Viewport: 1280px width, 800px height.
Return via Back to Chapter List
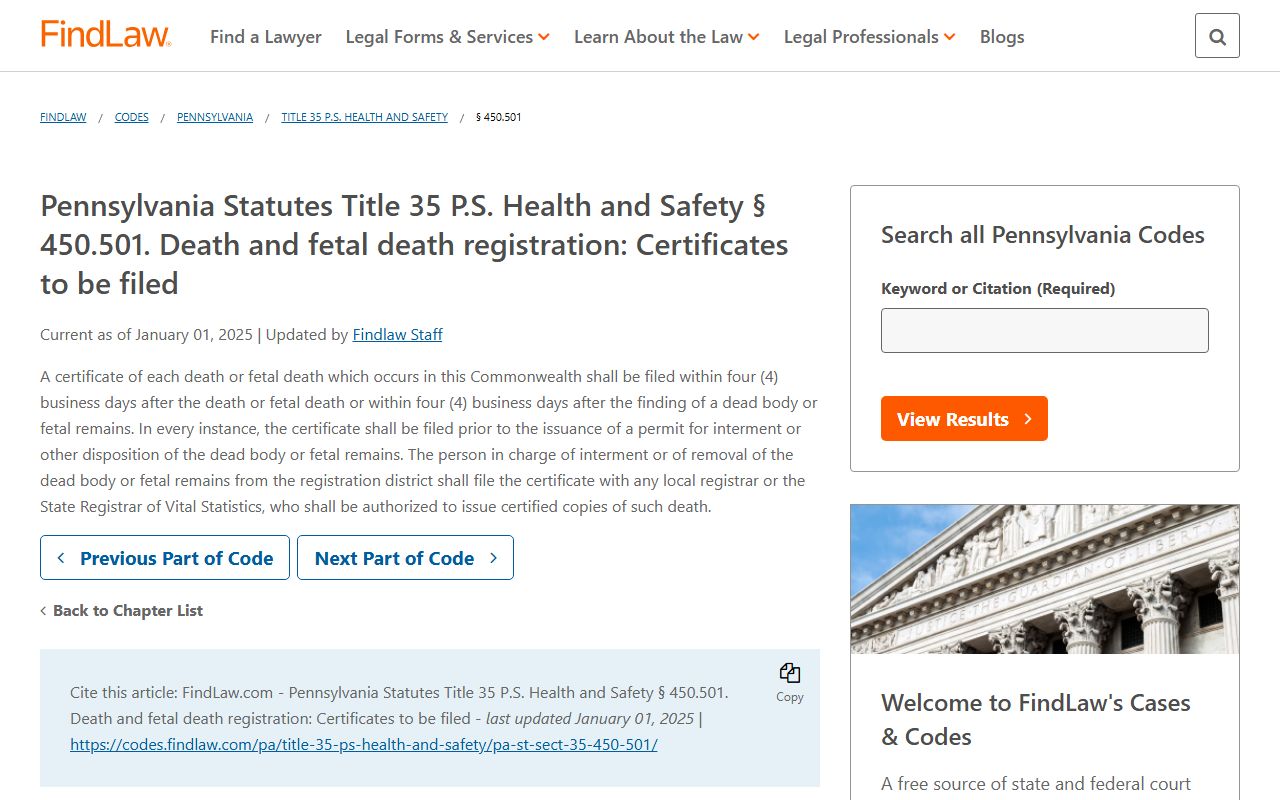(122, 610)
